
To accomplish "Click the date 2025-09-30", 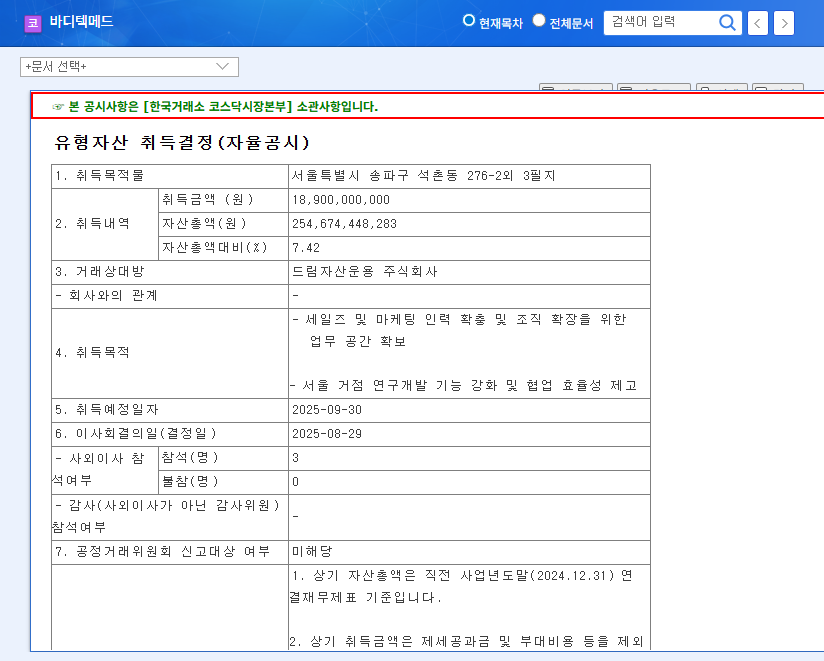I will coord(327,410).
